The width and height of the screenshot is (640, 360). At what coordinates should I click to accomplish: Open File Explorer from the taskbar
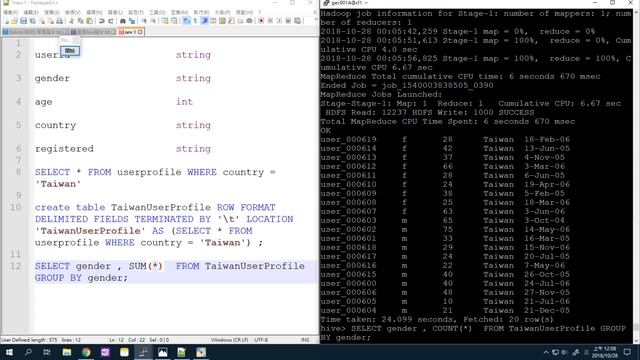tap(67, 352)
